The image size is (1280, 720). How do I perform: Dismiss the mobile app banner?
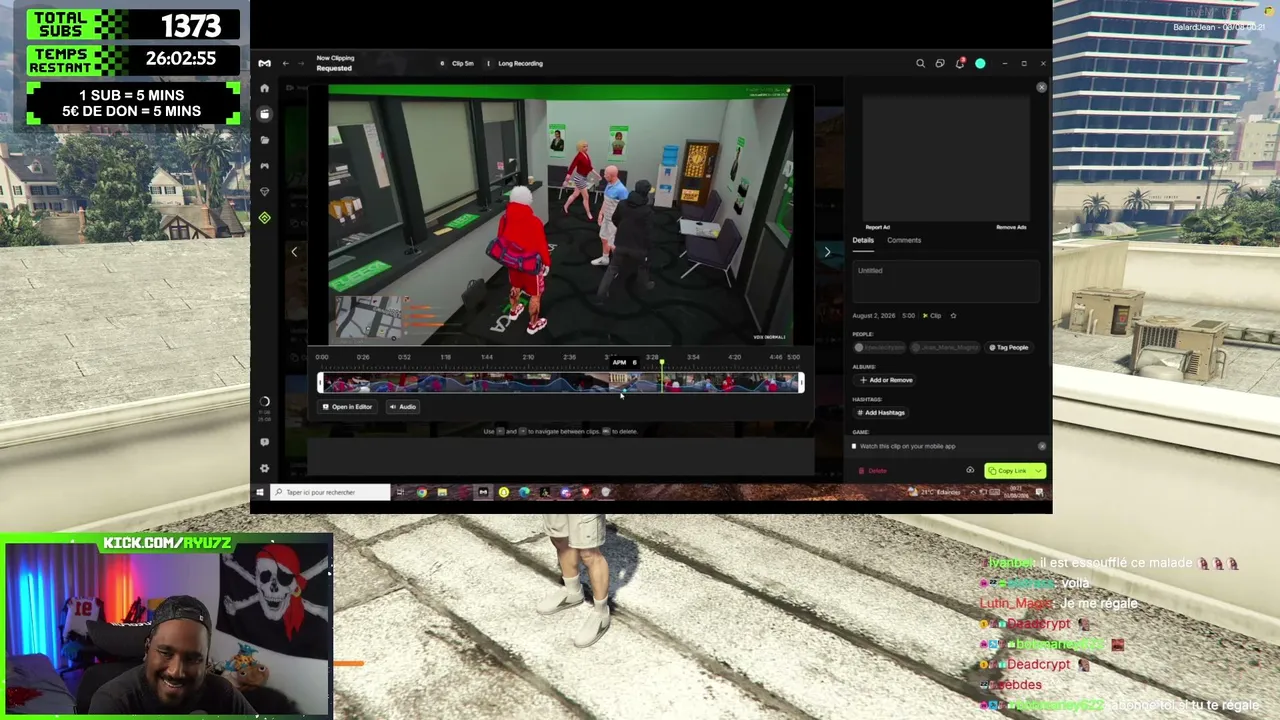[1042, 446]
